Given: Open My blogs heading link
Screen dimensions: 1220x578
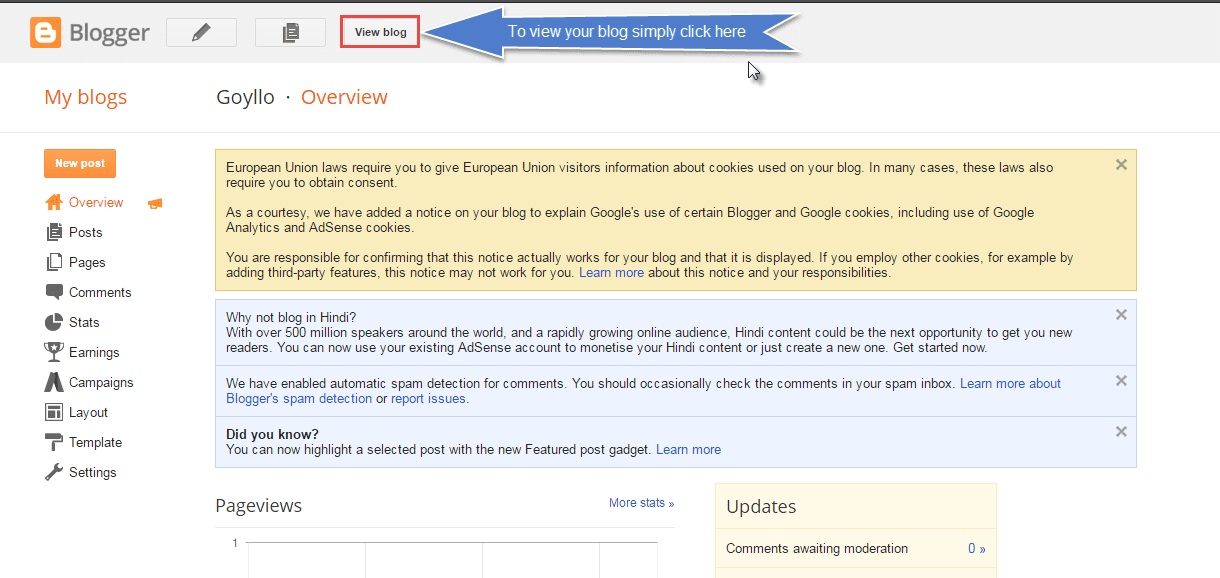Looking at the screenshot, I should [x=86, y=97].
